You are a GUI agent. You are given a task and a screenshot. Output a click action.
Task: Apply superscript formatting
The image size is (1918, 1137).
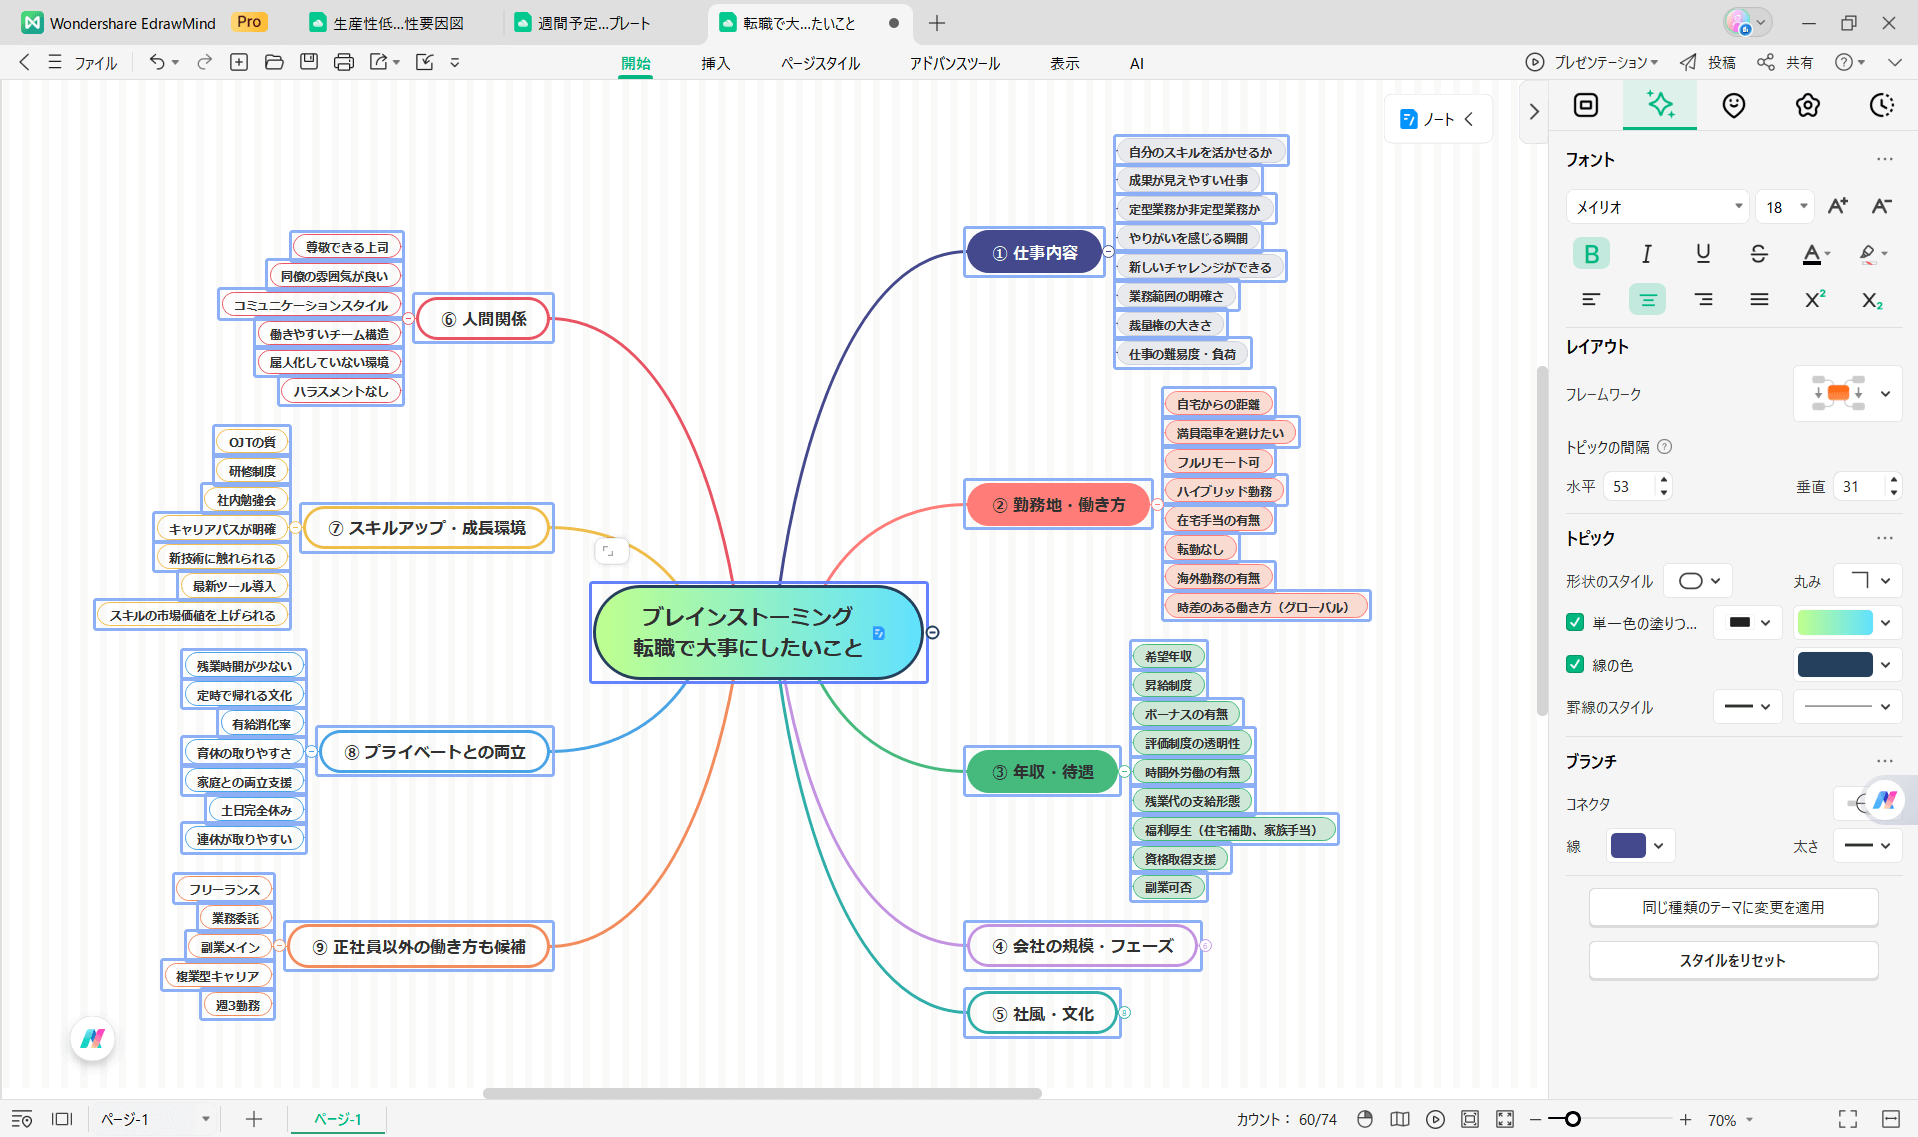(x=1814, y=299)
